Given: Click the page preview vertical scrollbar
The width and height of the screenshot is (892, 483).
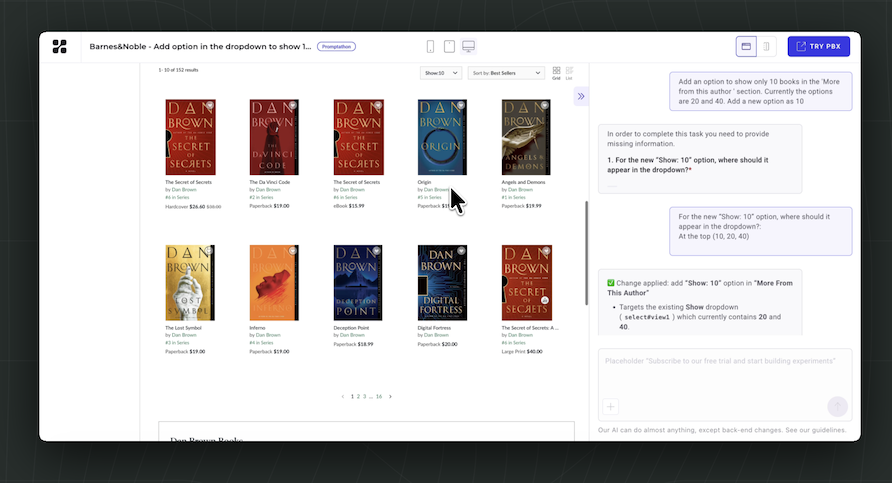Looking at the screenshot, I should click(587, 253).
